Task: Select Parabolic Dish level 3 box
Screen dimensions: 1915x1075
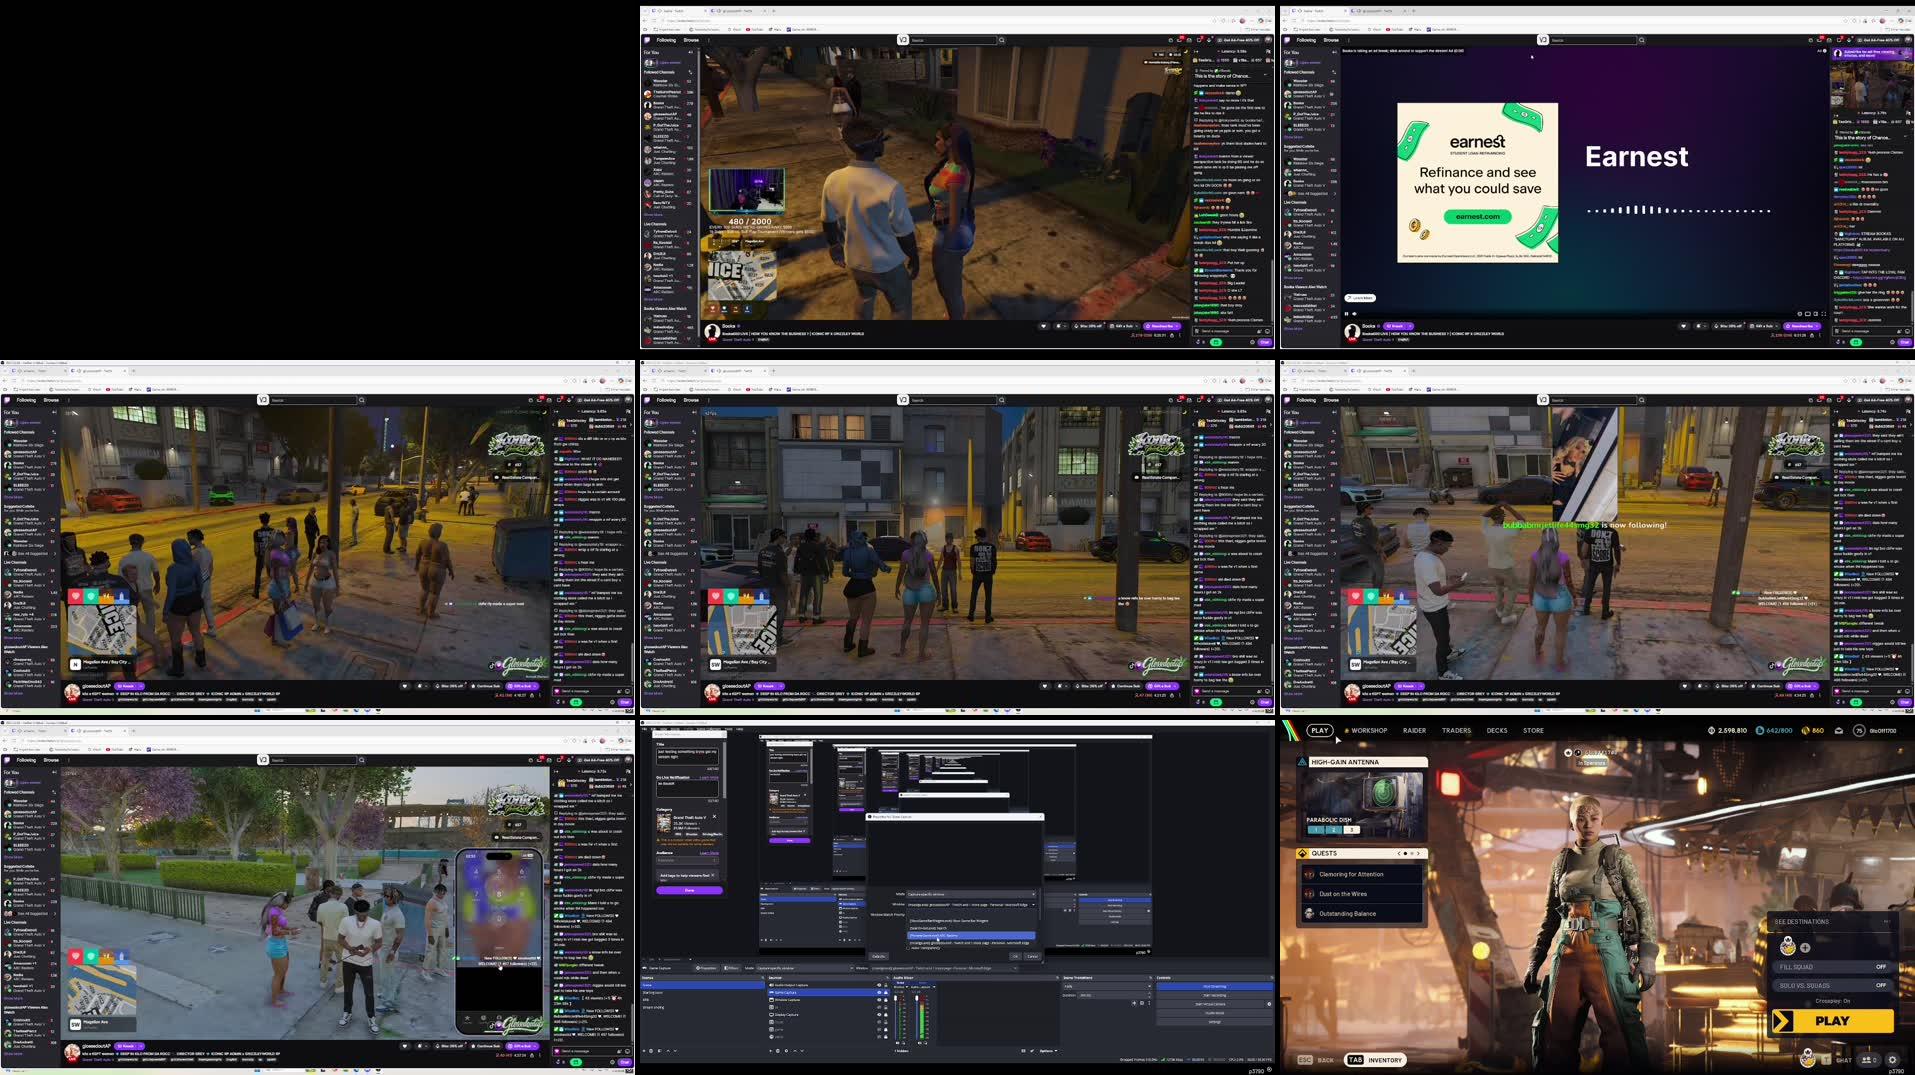Action: pyautogui.click(x=1351, y=830)
